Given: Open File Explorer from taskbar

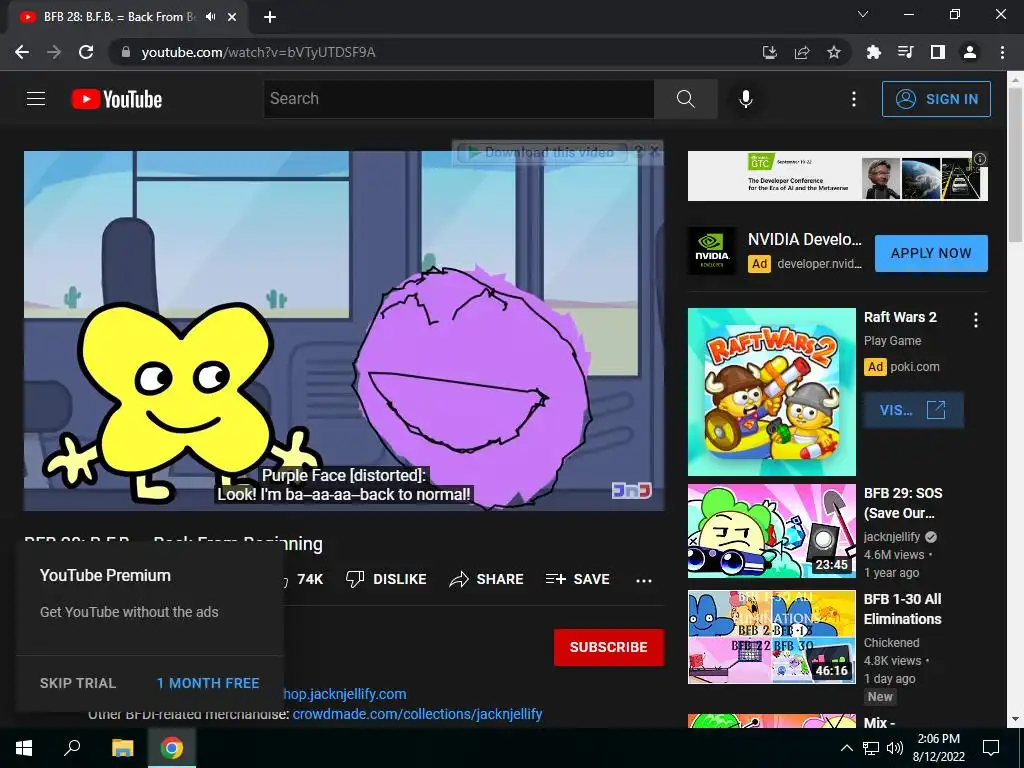Looking at the screenshot, I should pos(122,748).
